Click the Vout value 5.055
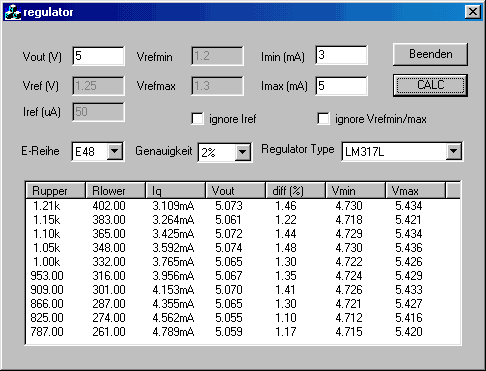This screenshot has height=371, width=486. 229,318
